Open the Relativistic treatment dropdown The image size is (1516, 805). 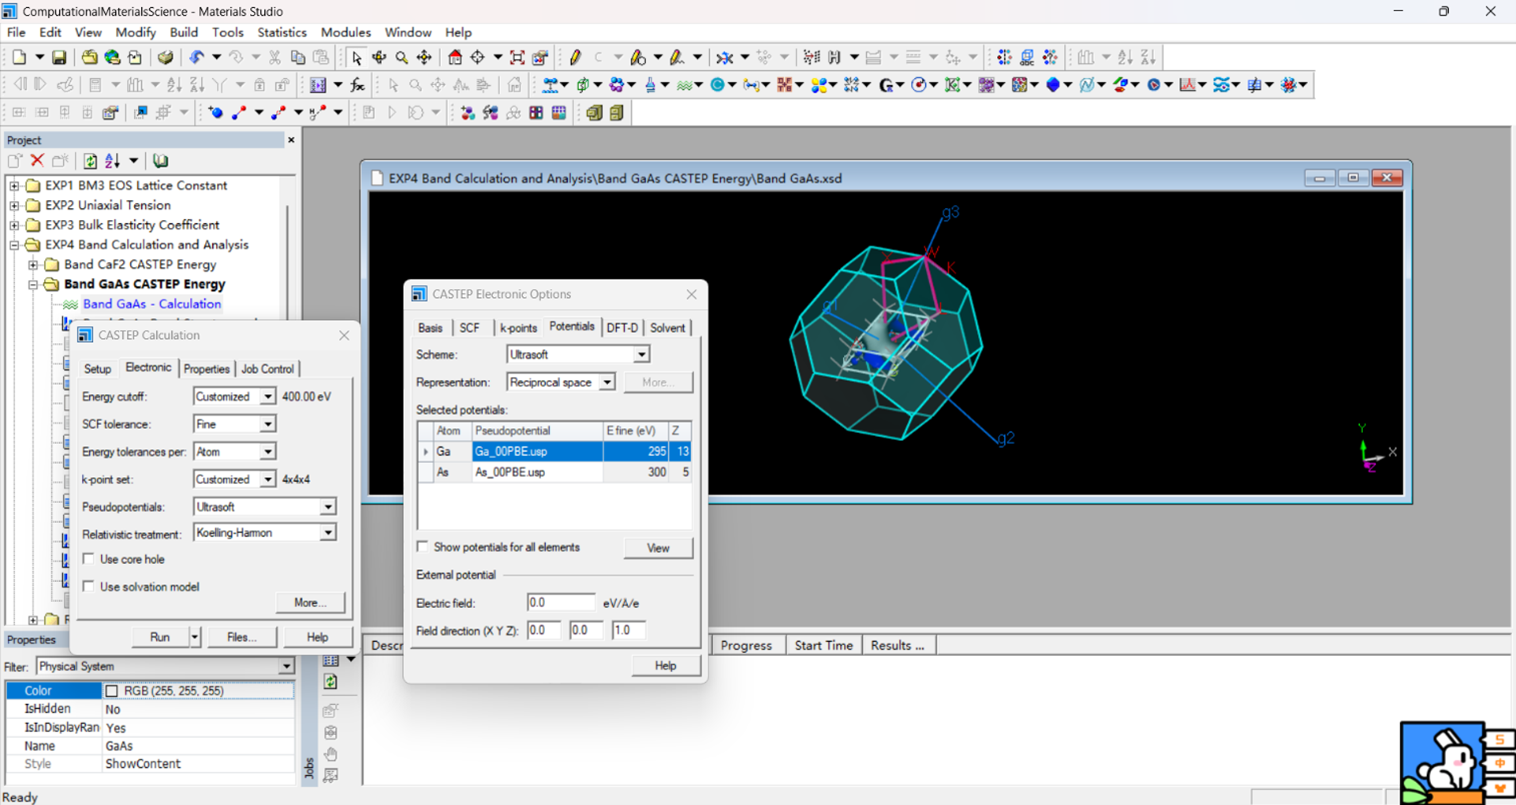(x=327, y=533)
